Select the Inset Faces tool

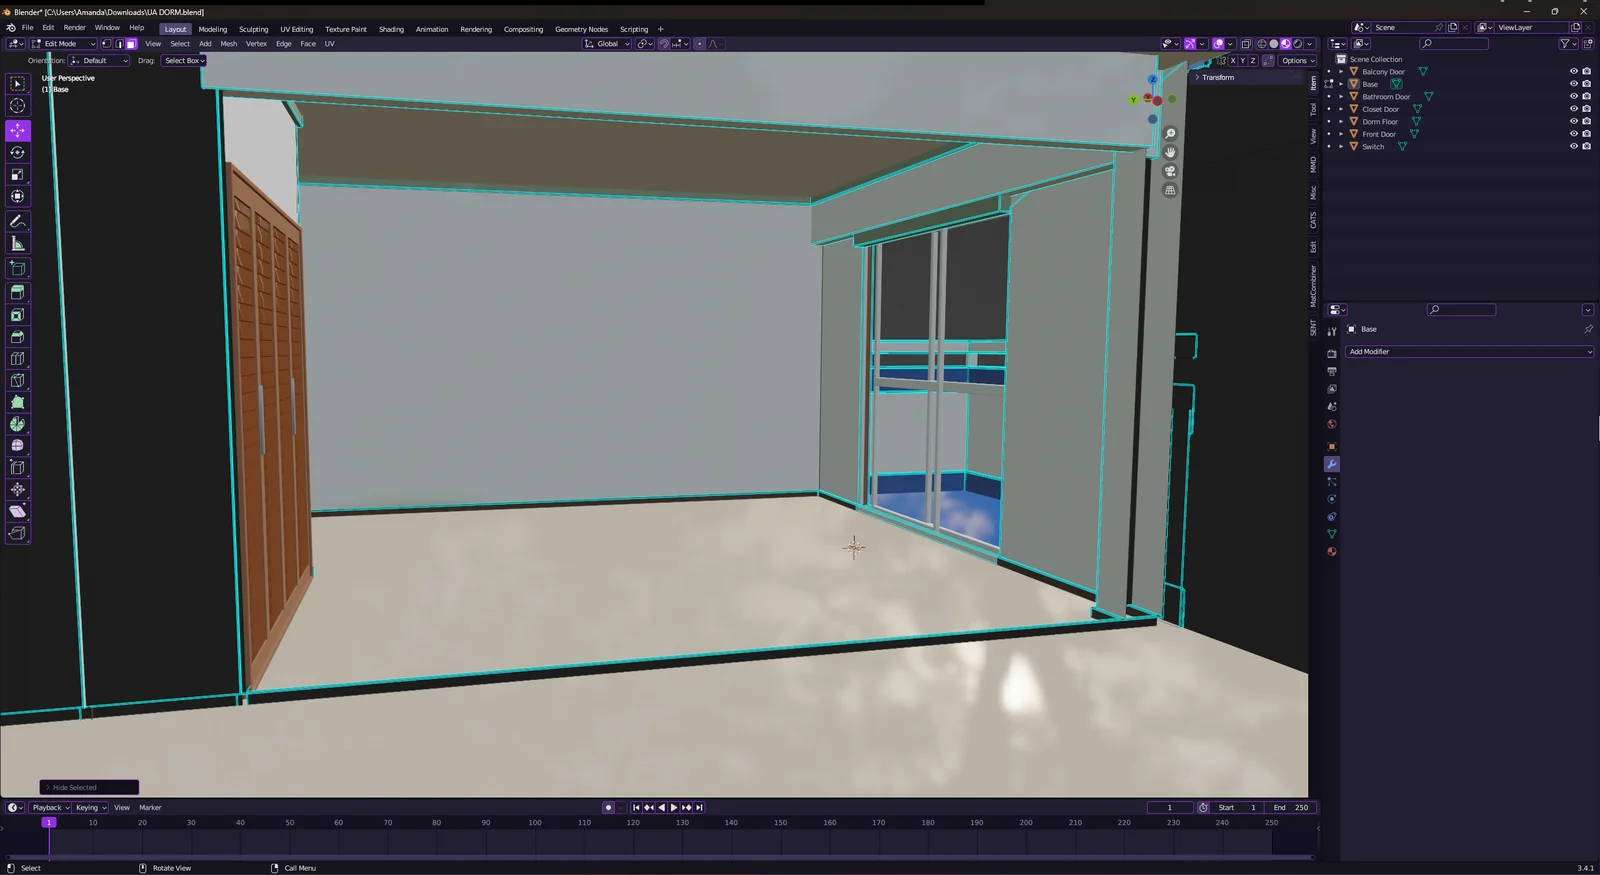18,314
